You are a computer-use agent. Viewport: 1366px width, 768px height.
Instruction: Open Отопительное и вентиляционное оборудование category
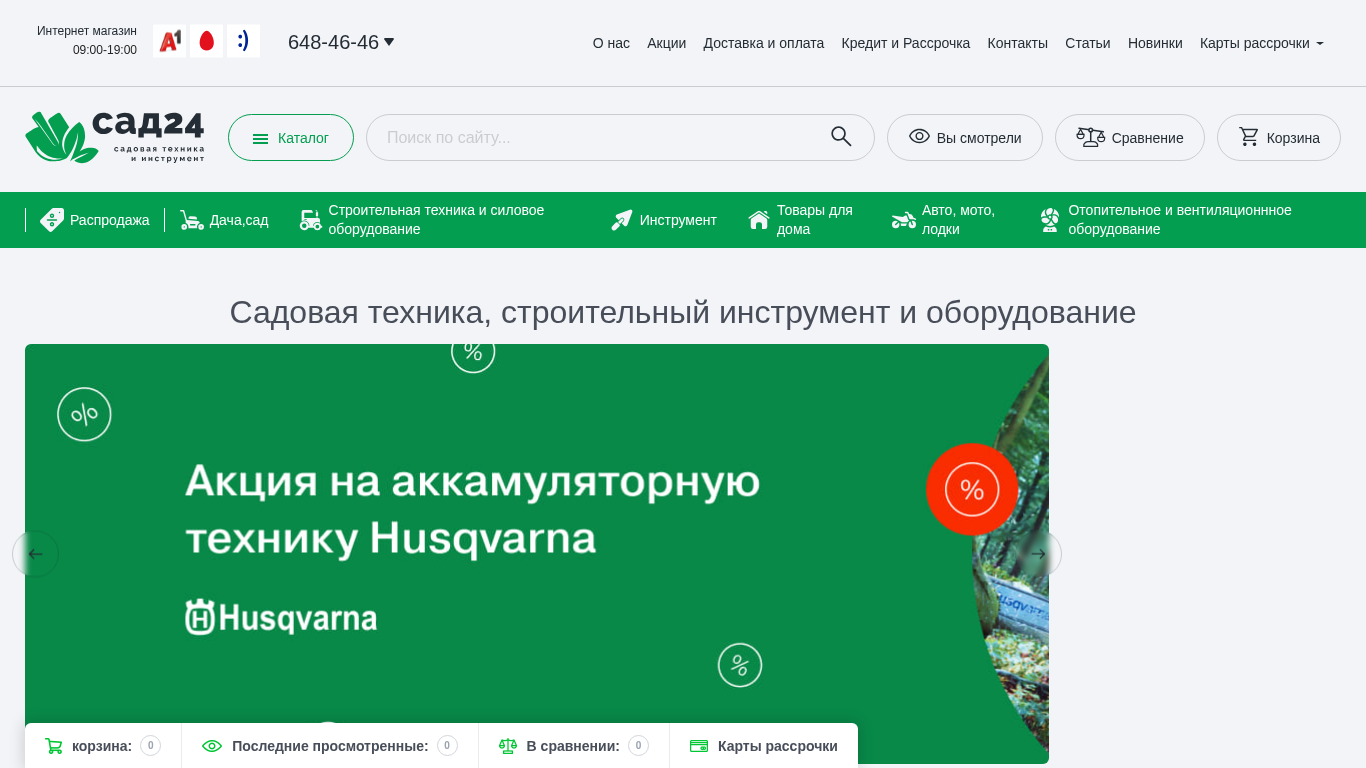[1178, 220]
